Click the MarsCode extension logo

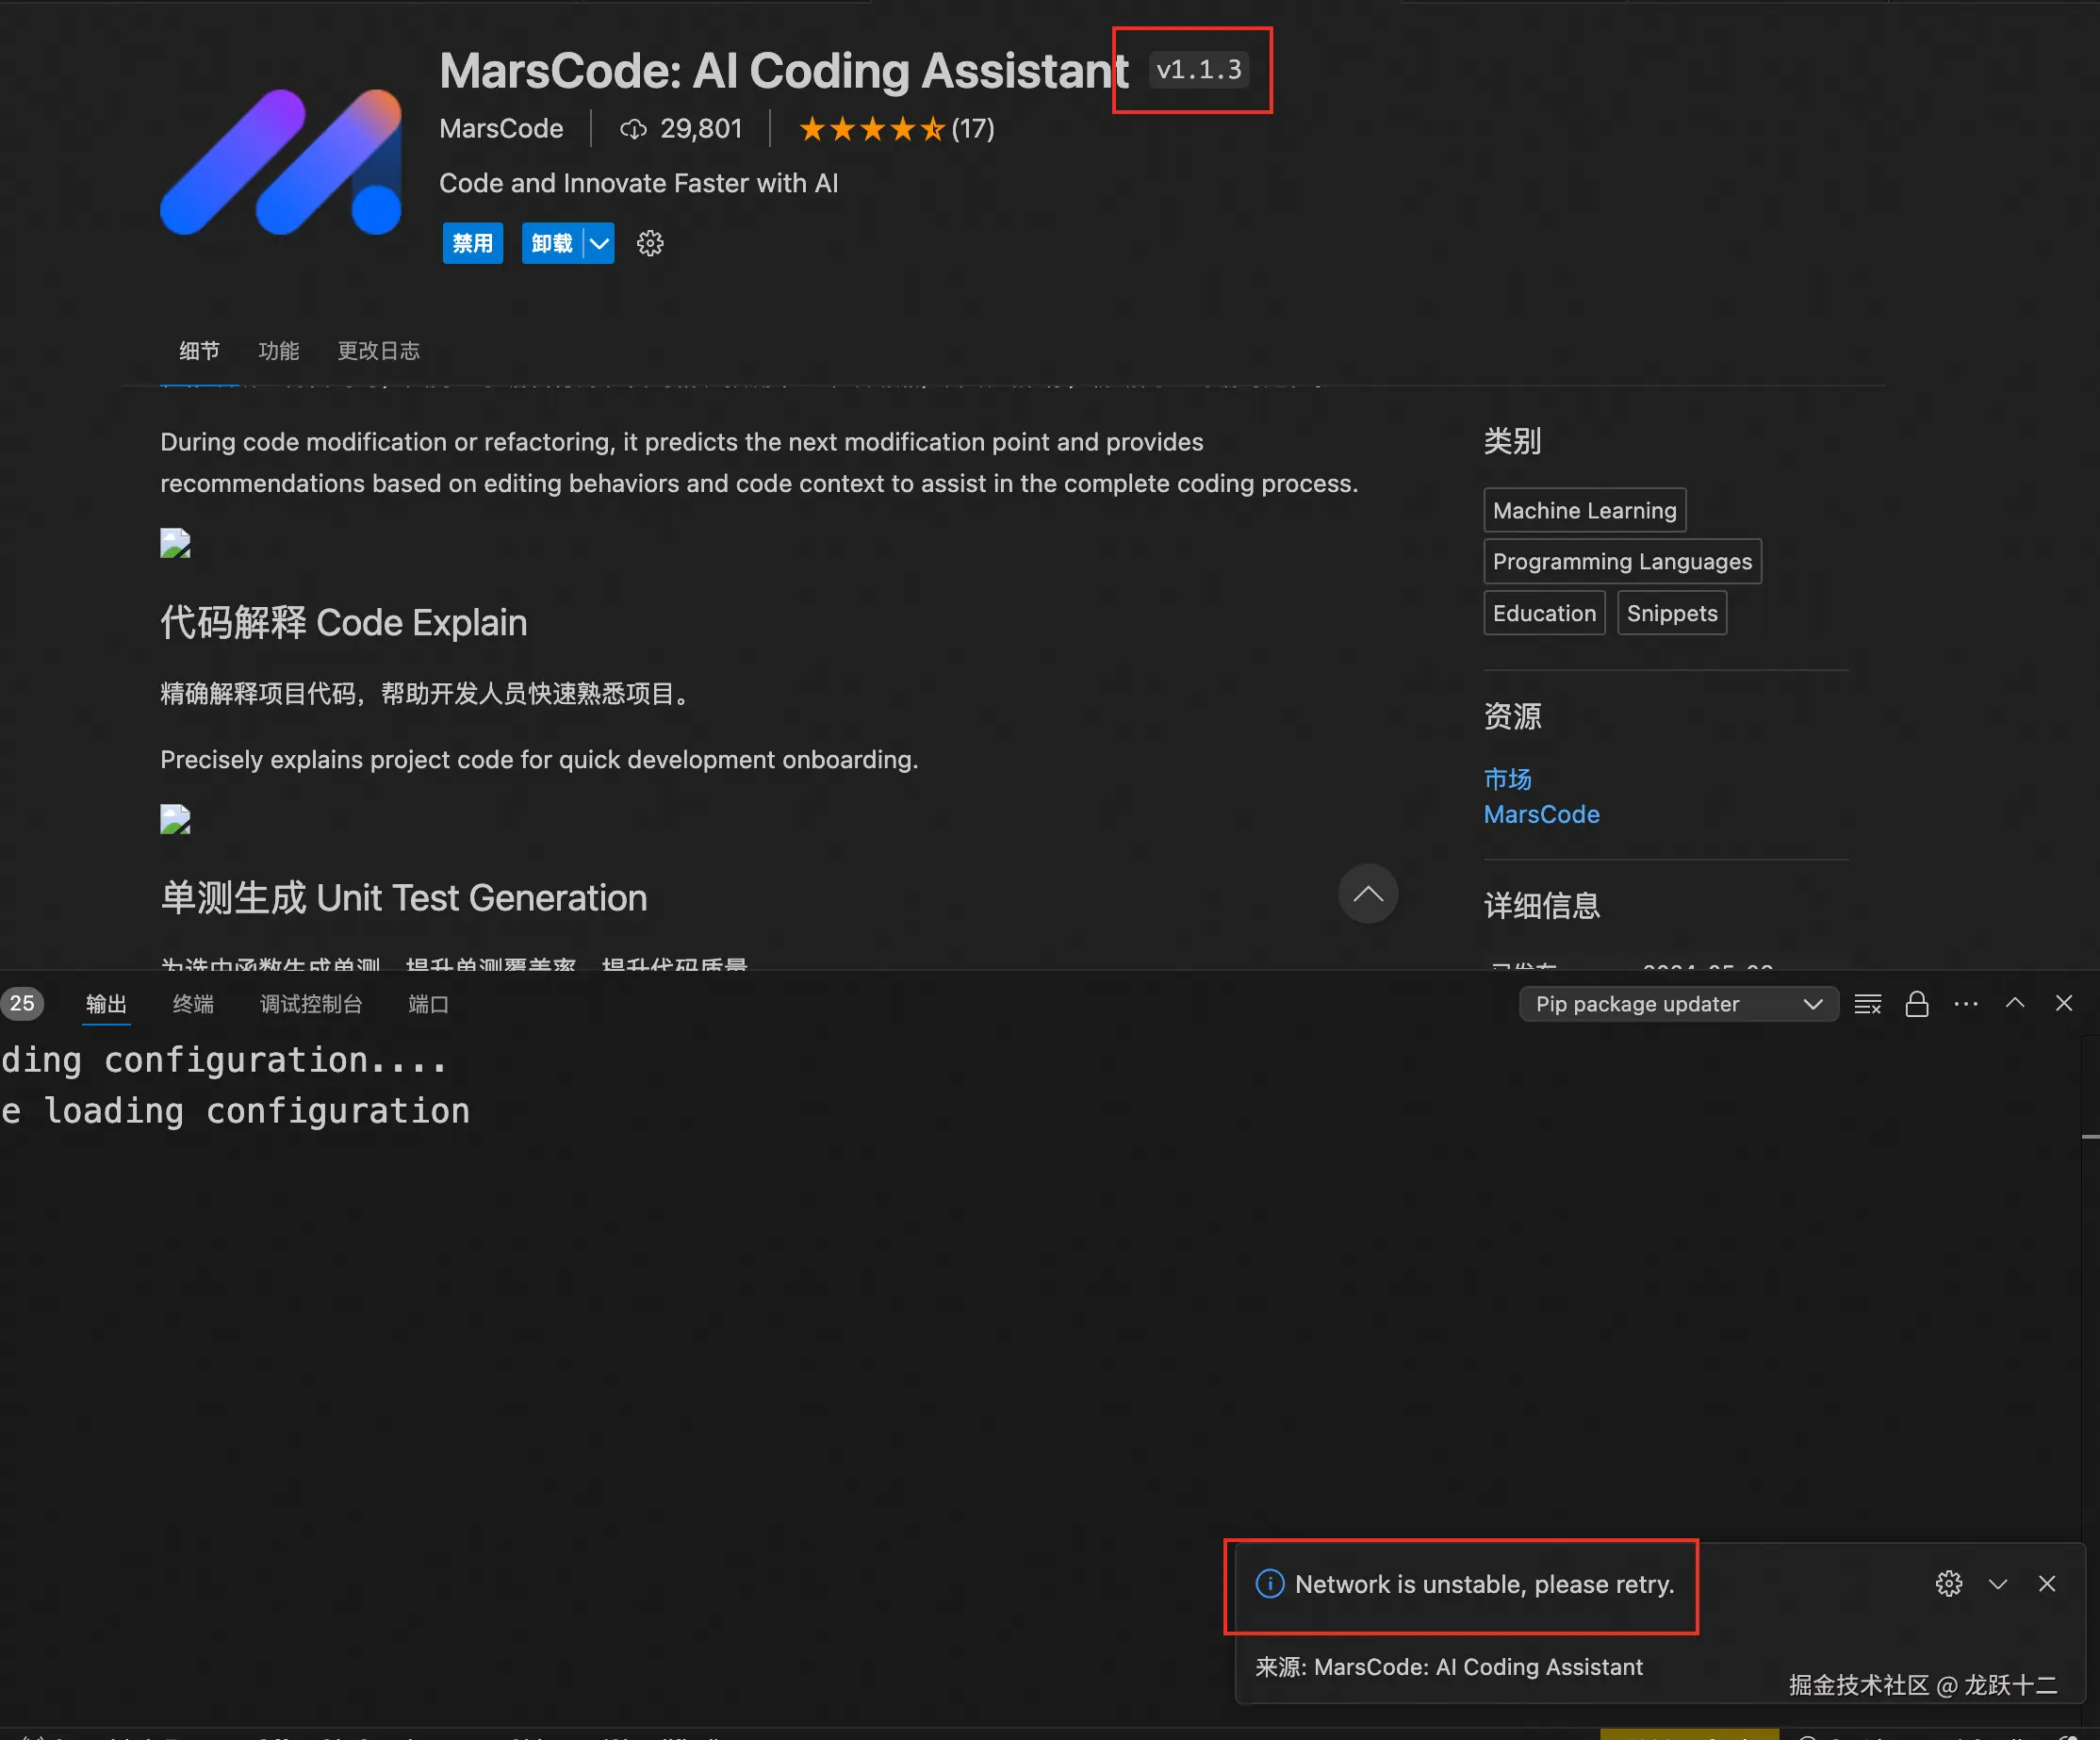coord(281,162)
